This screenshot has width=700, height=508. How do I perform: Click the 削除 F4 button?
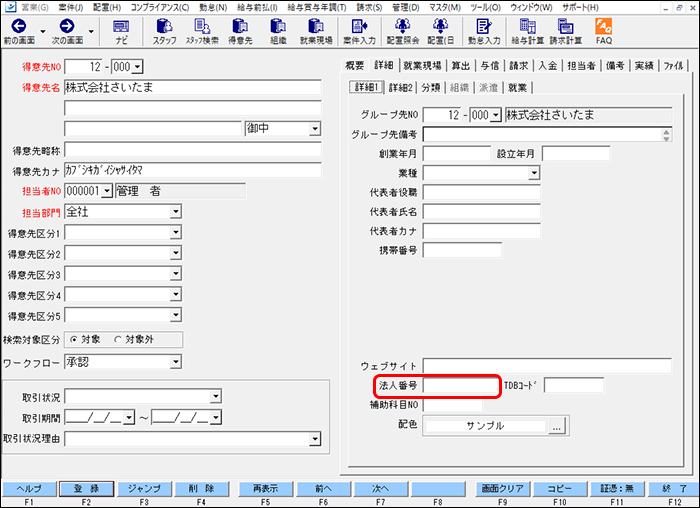click(x=202, y=488)
